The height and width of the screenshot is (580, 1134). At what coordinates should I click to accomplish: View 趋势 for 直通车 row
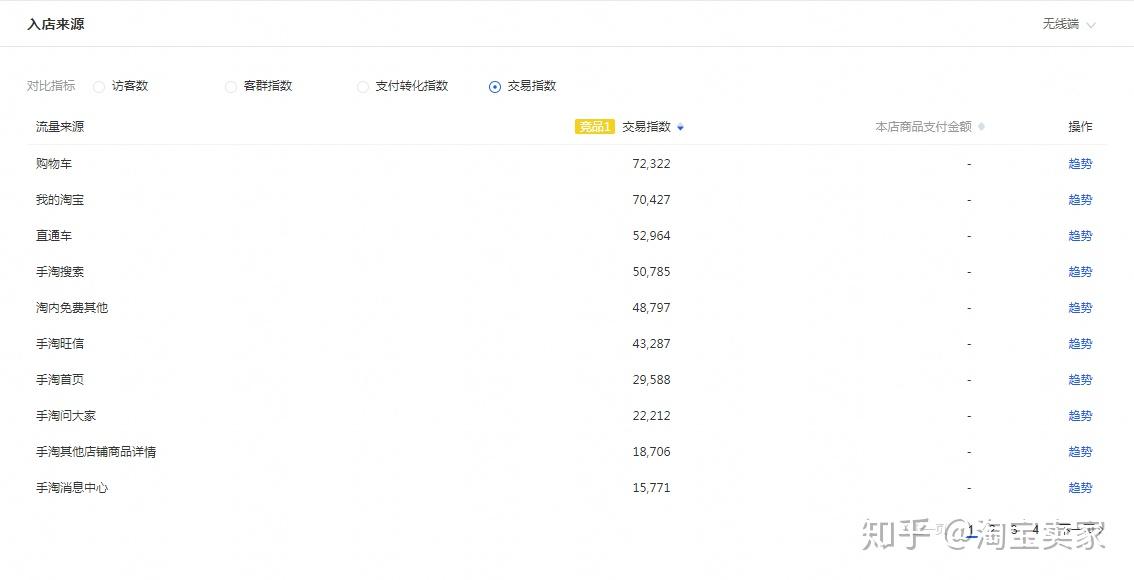(x=1080, y=236)
